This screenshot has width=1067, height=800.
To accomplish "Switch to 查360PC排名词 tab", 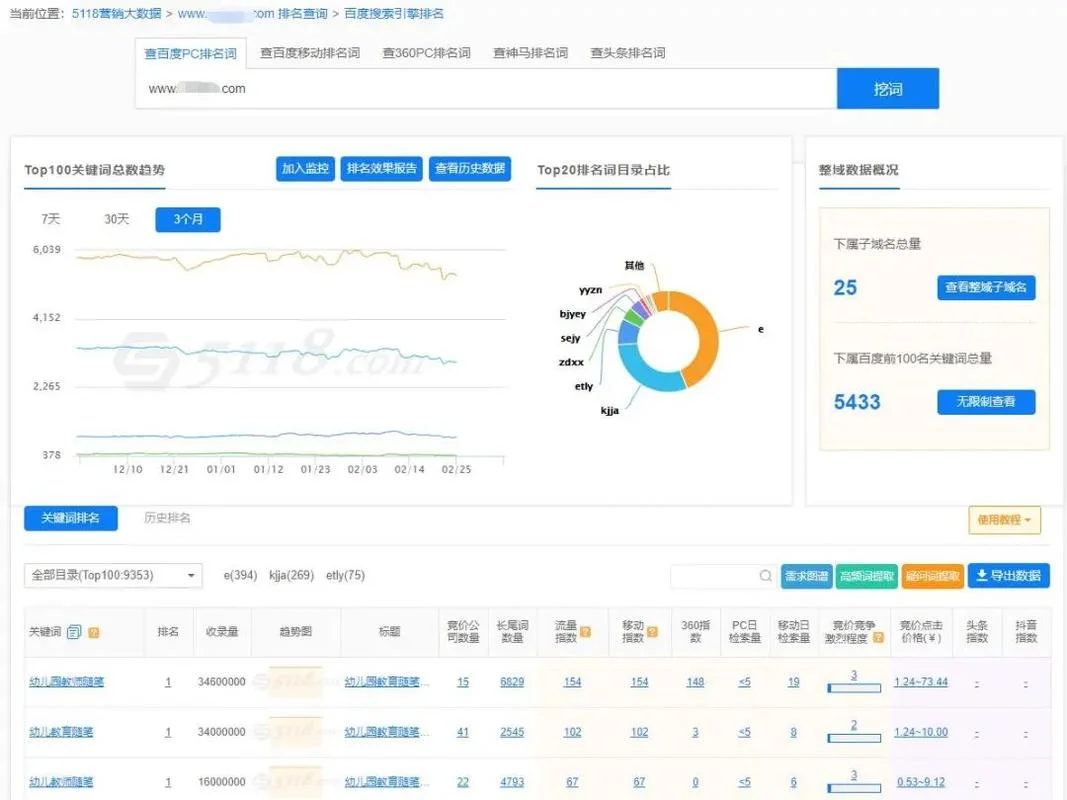I will point(426,52).
